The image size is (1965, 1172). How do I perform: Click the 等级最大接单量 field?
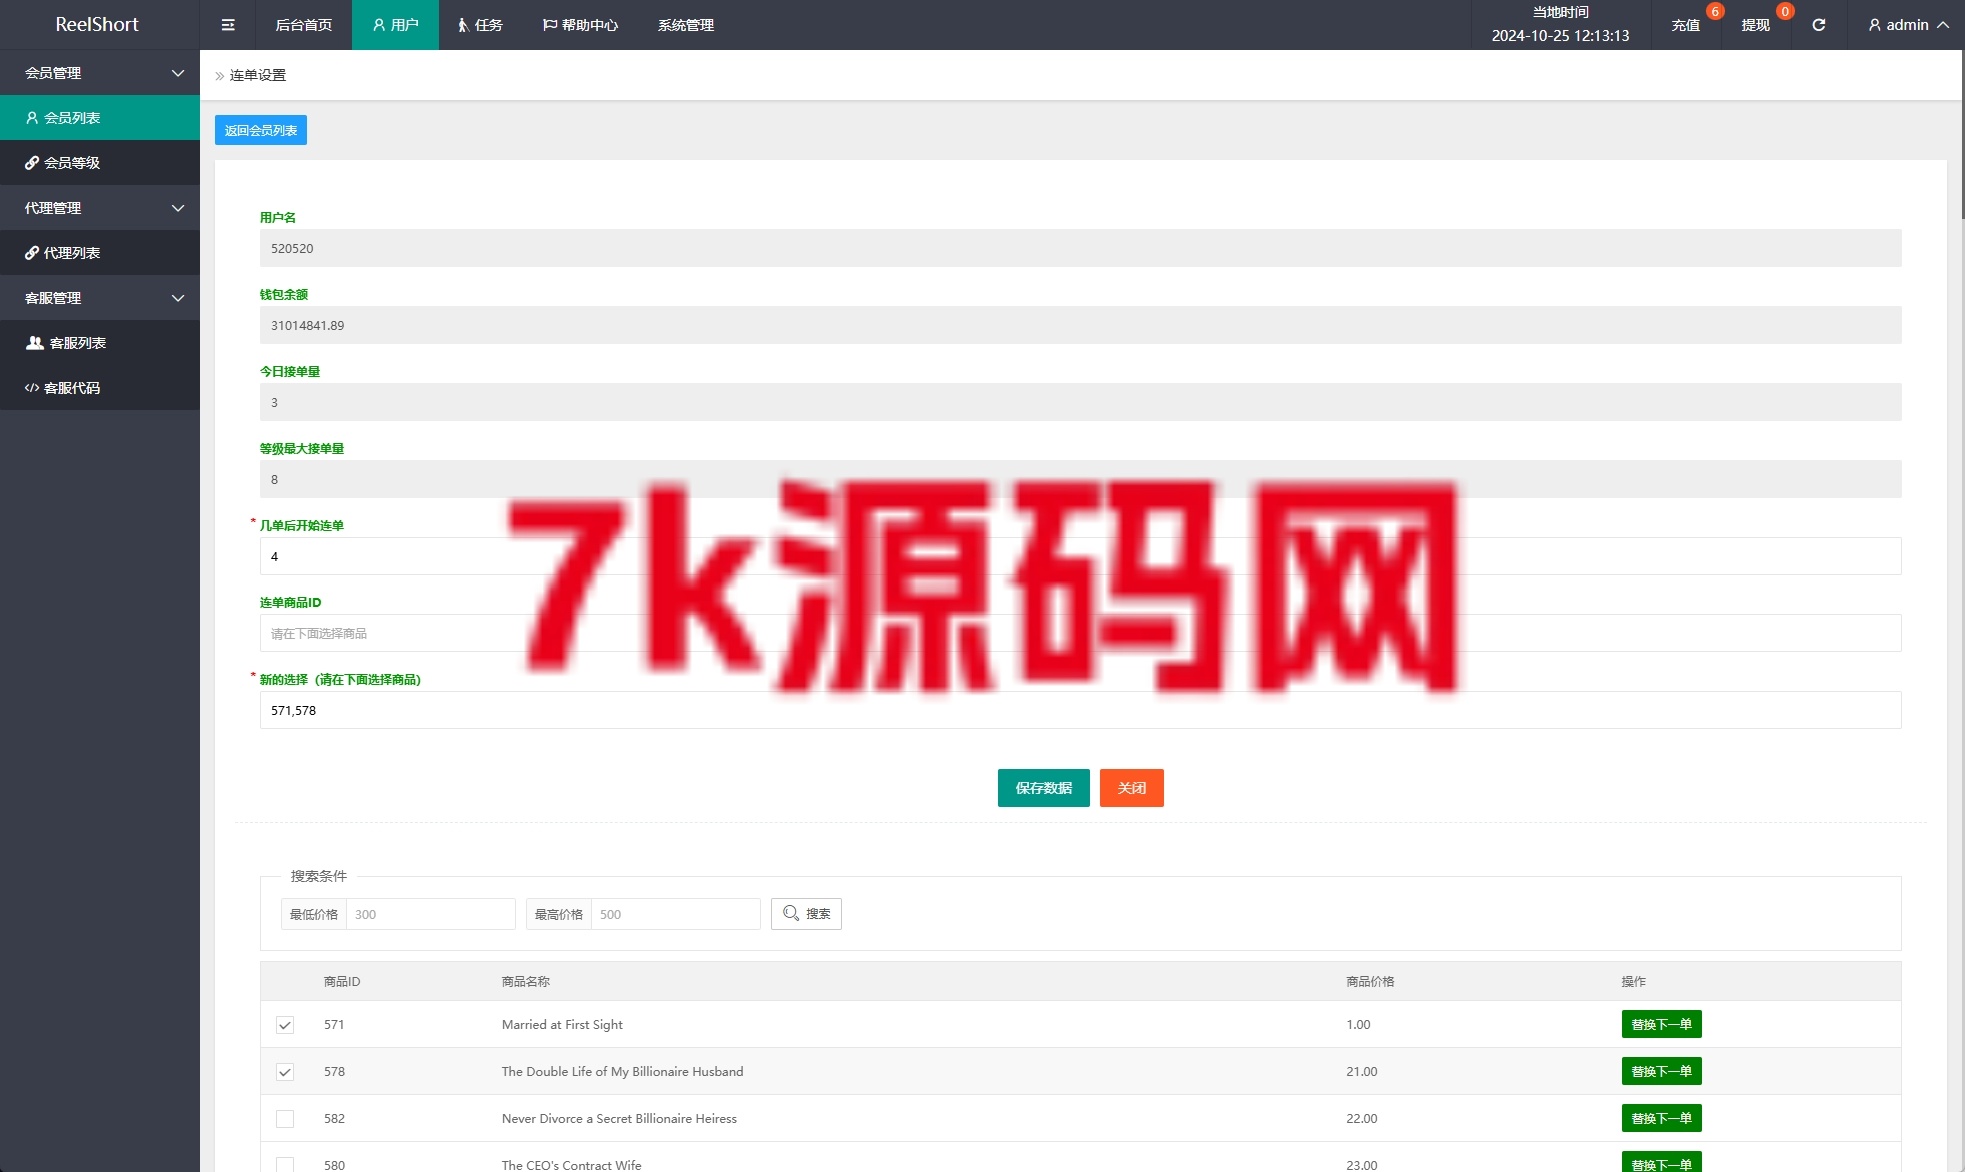click(x=1080, y=479)
